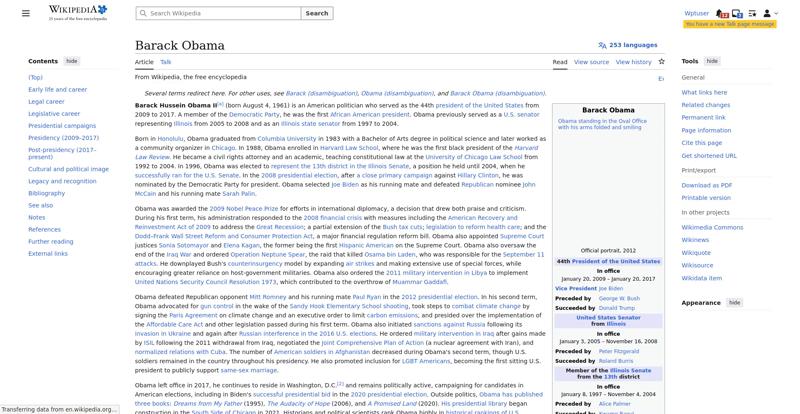Viewport: 800px width, 414px height.
Task: Open the notices tray icon
Action: pos(737,13)
